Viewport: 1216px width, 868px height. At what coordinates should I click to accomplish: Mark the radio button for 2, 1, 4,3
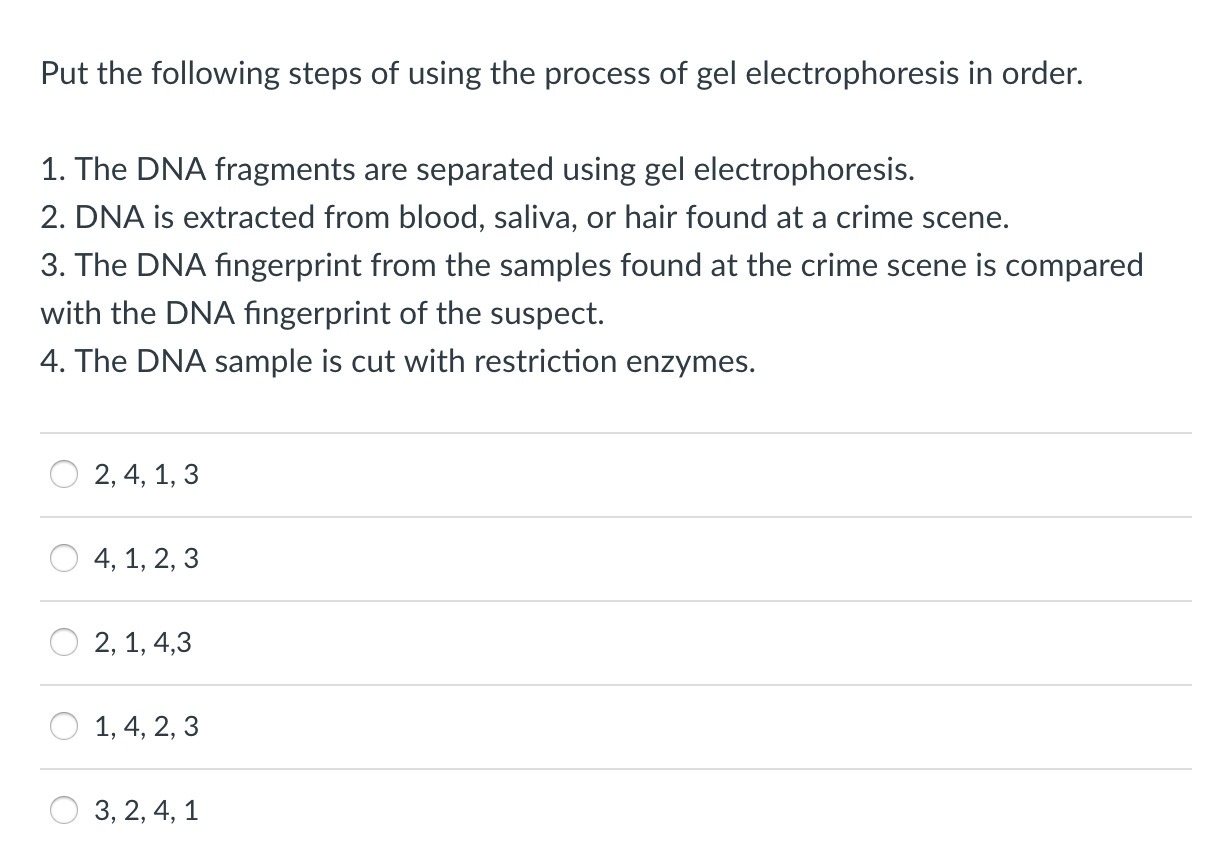click(65, 643)
